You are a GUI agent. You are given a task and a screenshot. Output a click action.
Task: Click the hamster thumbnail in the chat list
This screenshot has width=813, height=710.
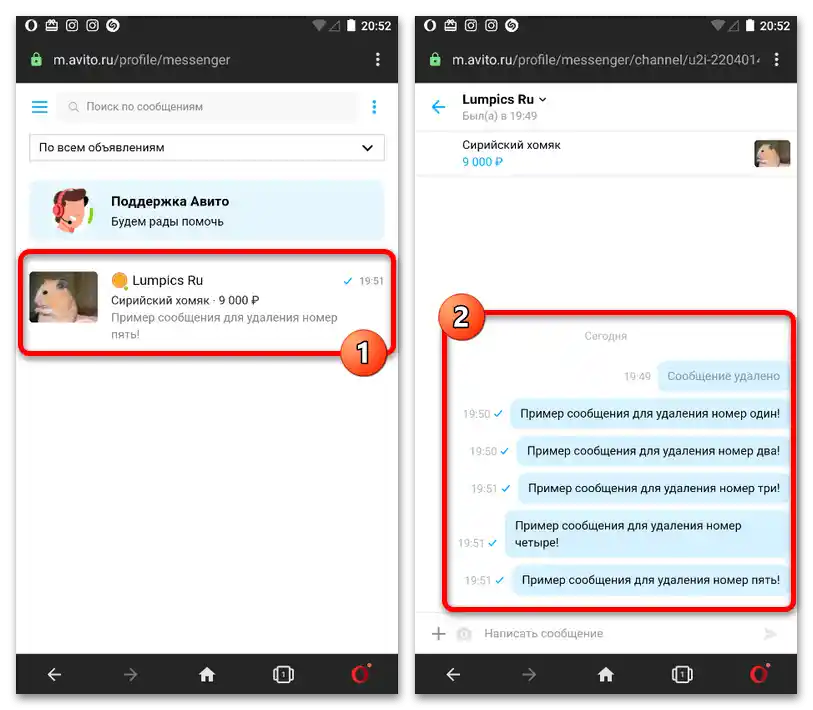click(63, 297)
